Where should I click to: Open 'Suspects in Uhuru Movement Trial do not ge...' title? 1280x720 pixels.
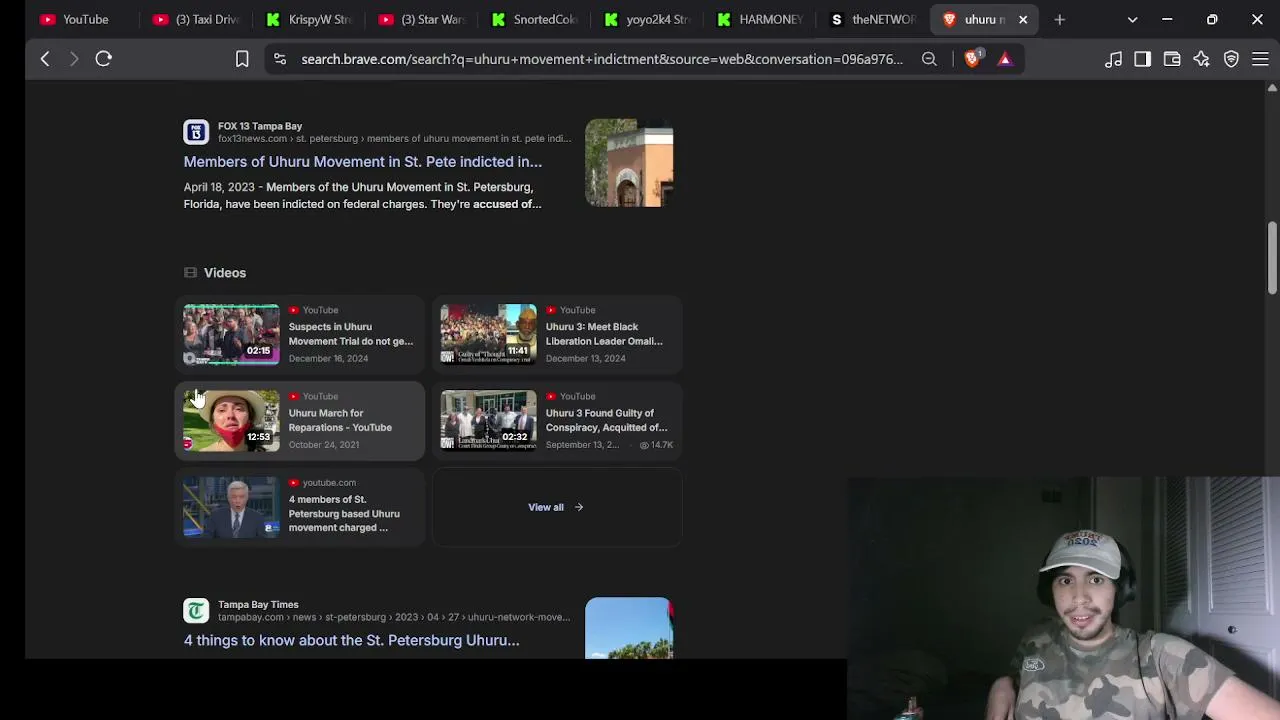[351, 334]
